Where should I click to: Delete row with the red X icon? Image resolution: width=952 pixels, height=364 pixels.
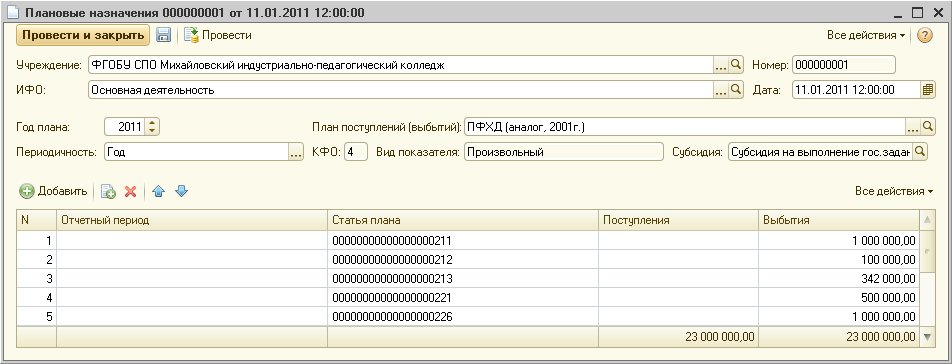(130, 192)
